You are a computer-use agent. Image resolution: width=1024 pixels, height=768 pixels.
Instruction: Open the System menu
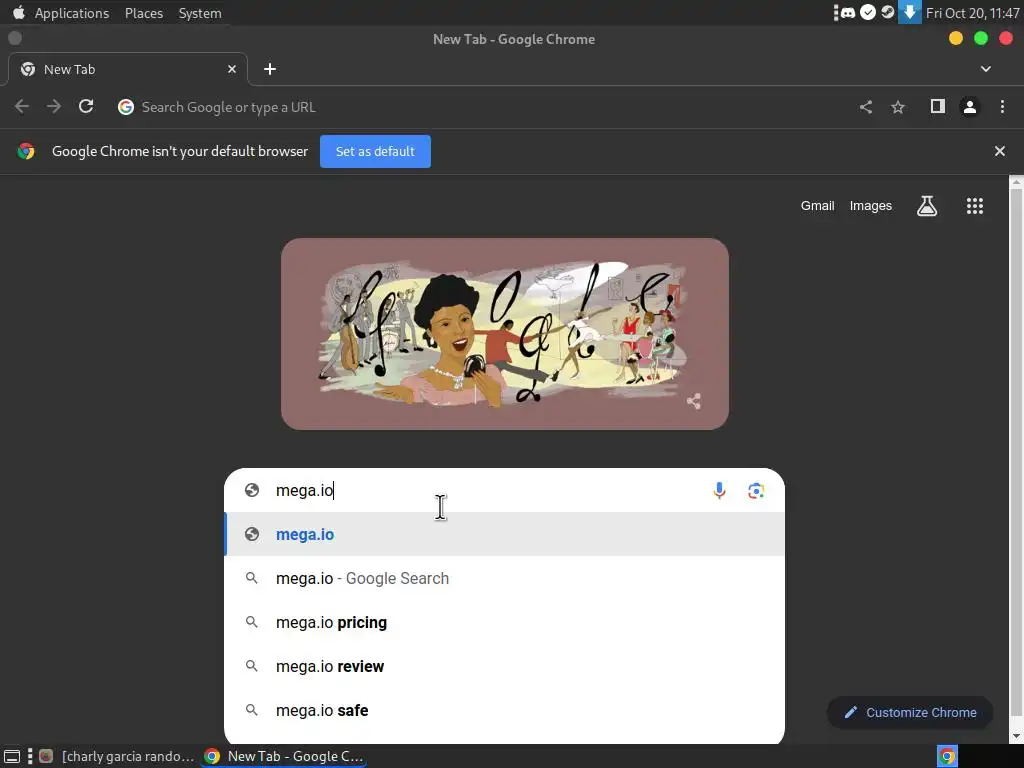coord(200,13)
